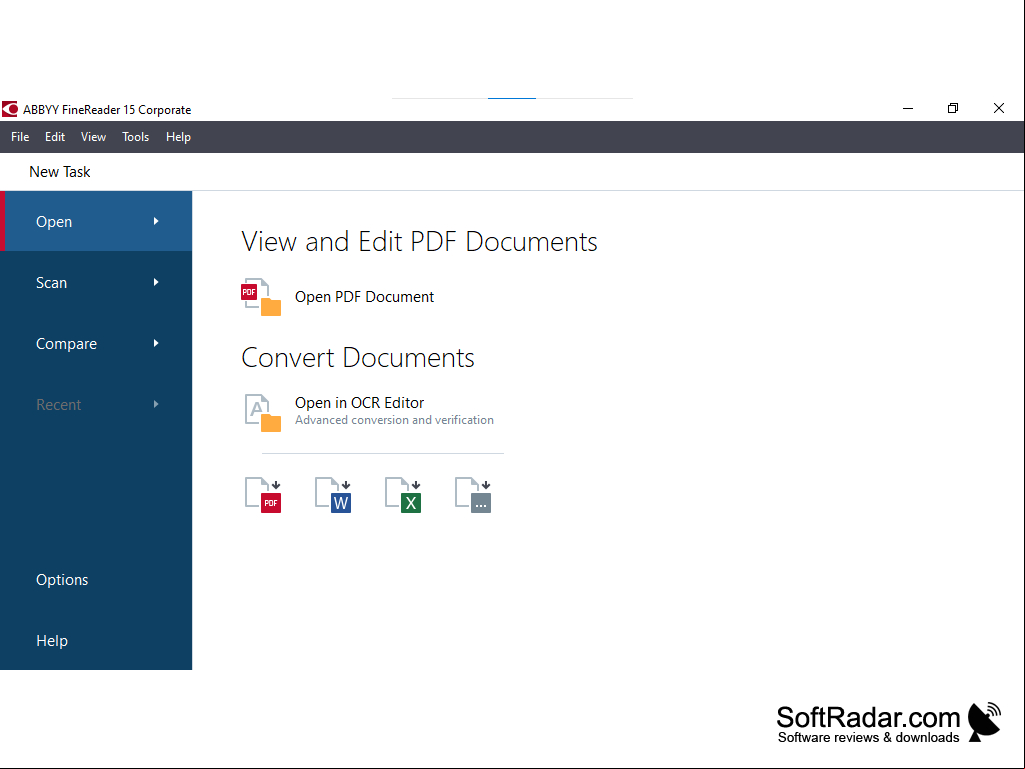The height and width of the screenshot is (769, 1025).
Task: Select the Compare tab in sidebar
Action: pyautogui.click(x=96, y=343)
